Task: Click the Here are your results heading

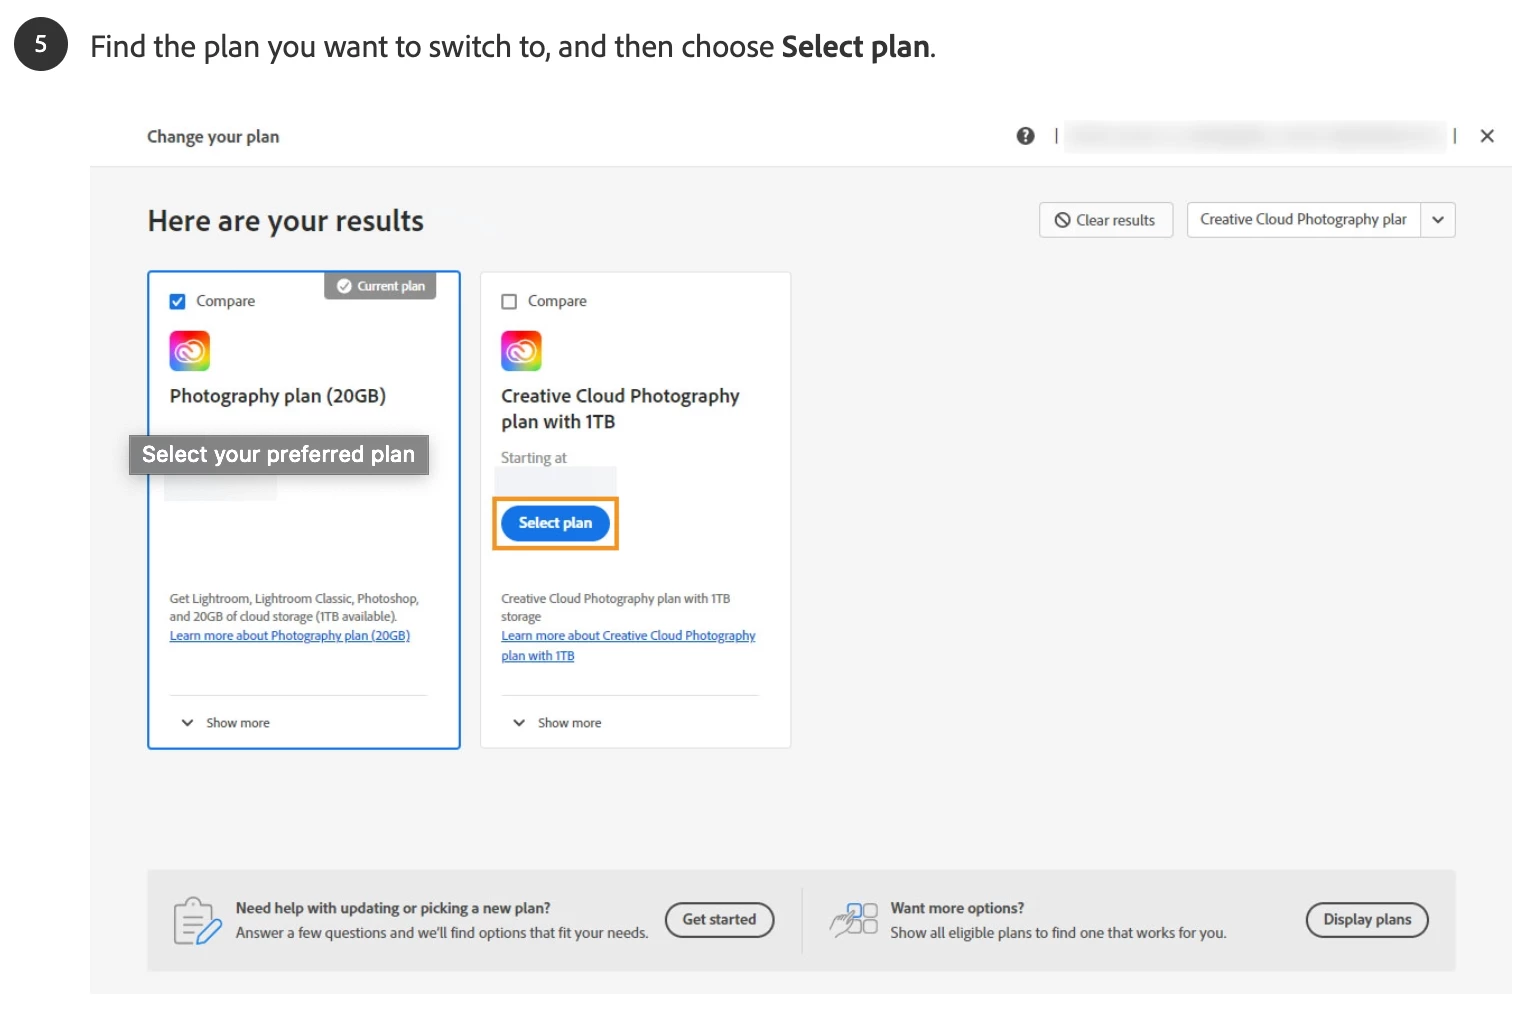Action: click(286, 221)
